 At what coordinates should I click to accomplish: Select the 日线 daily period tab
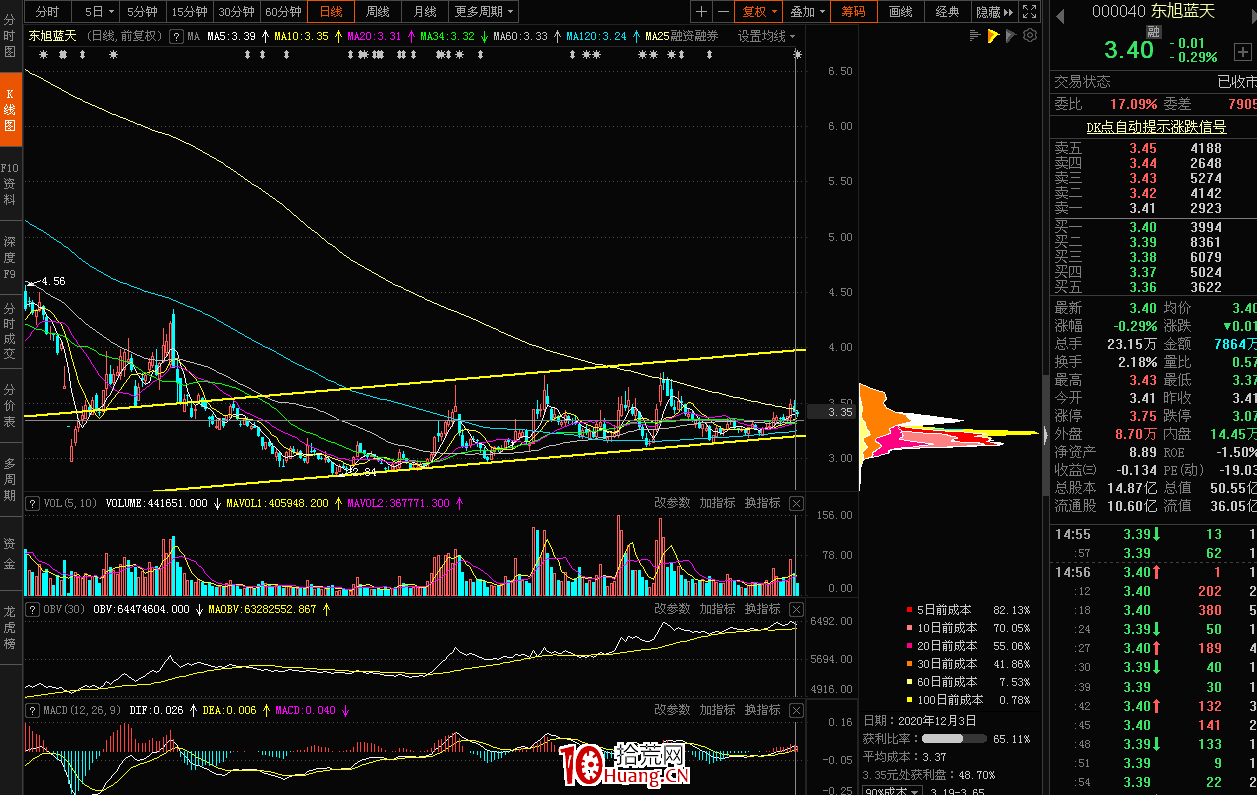point(331,12)
